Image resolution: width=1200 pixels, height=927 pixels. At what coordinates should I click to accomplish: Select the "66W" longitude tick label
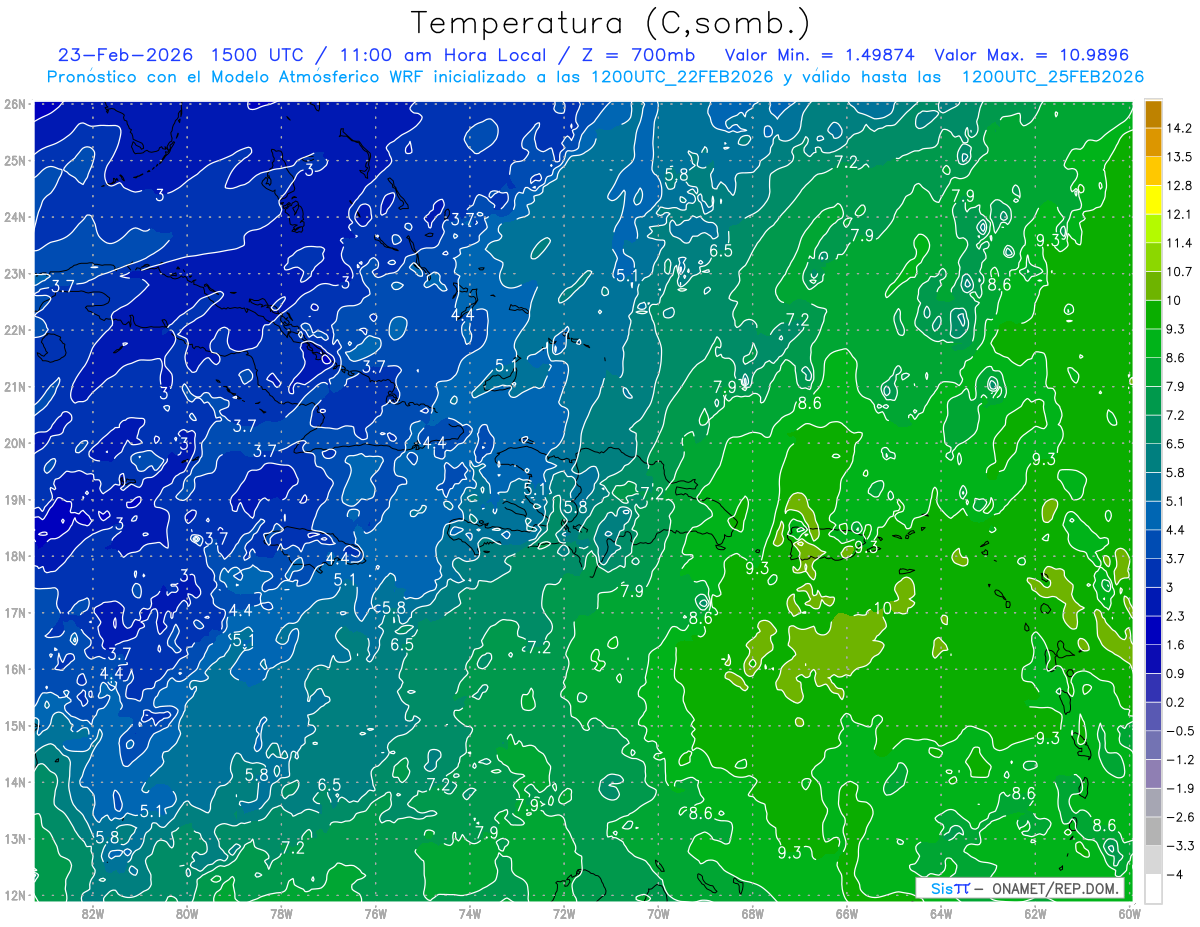[846, 914]
